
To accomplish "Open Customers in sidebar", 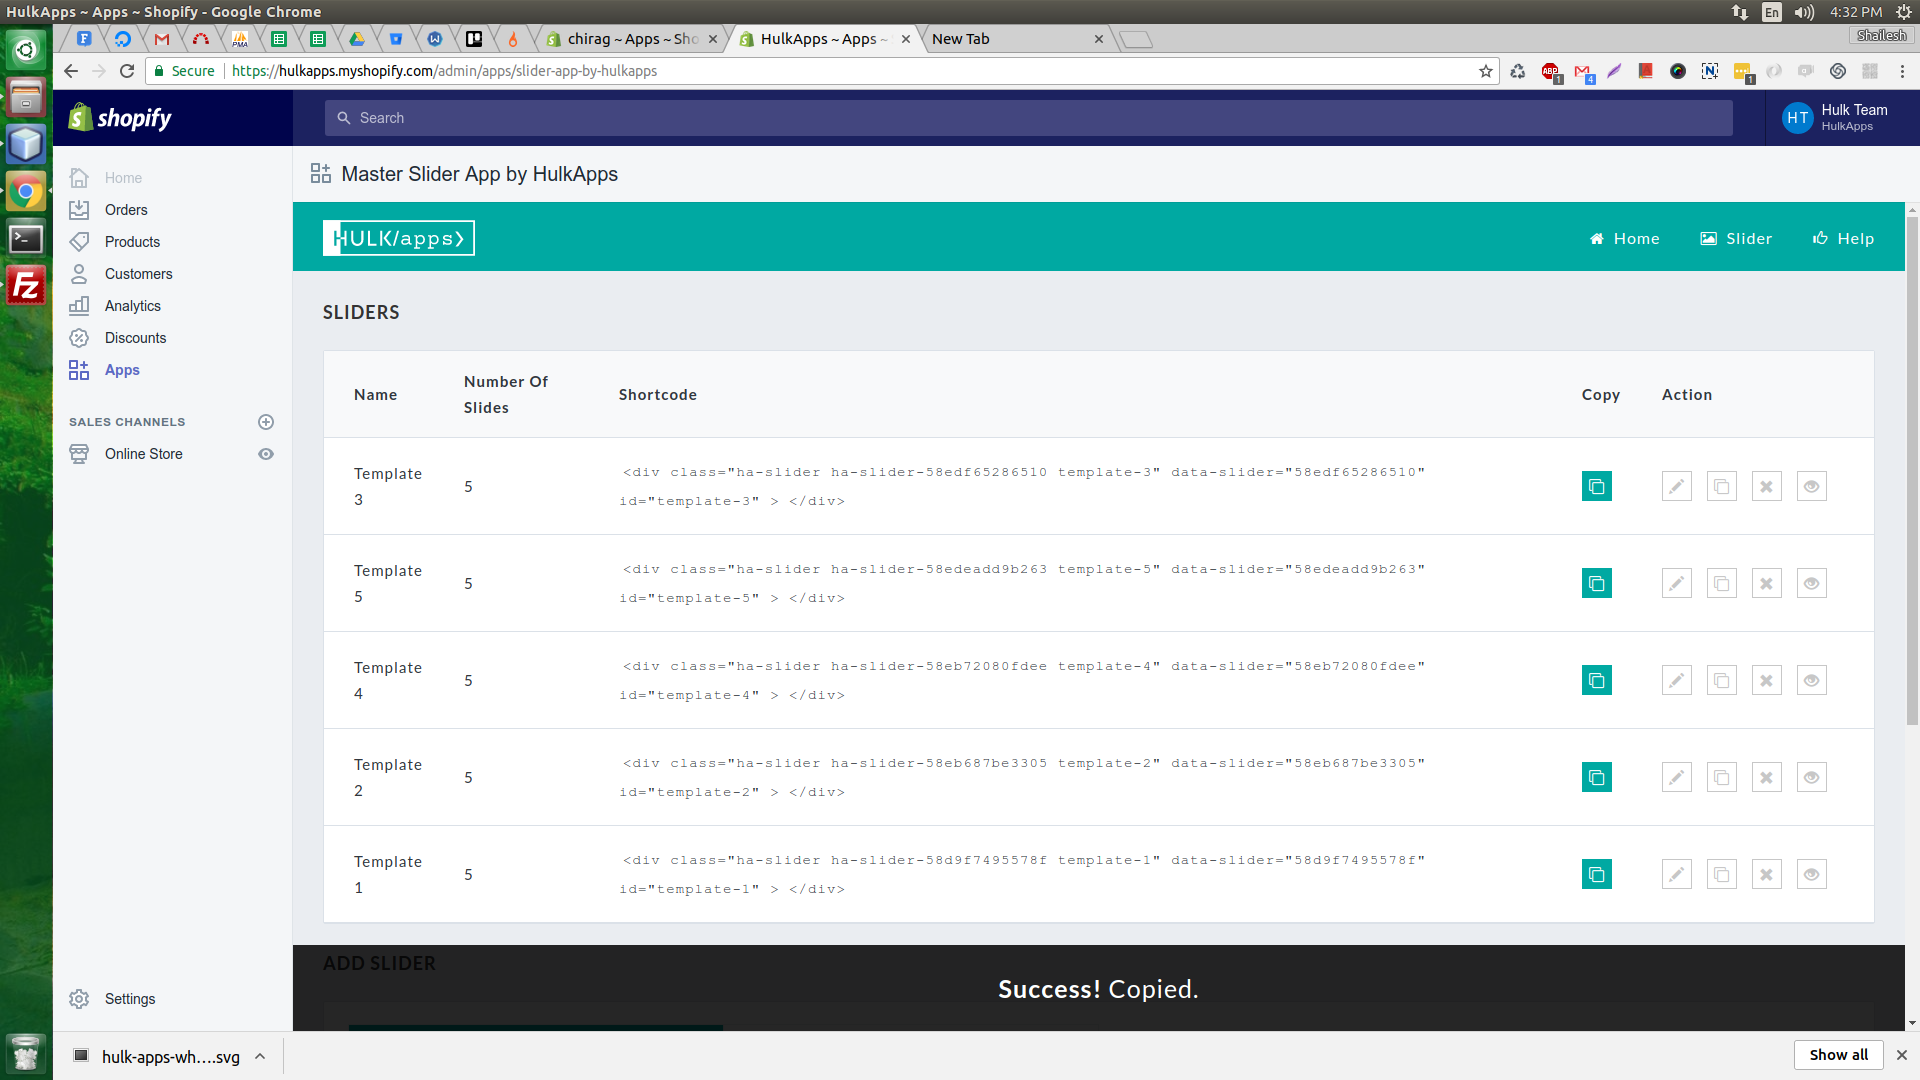I will tap(120, 274).
